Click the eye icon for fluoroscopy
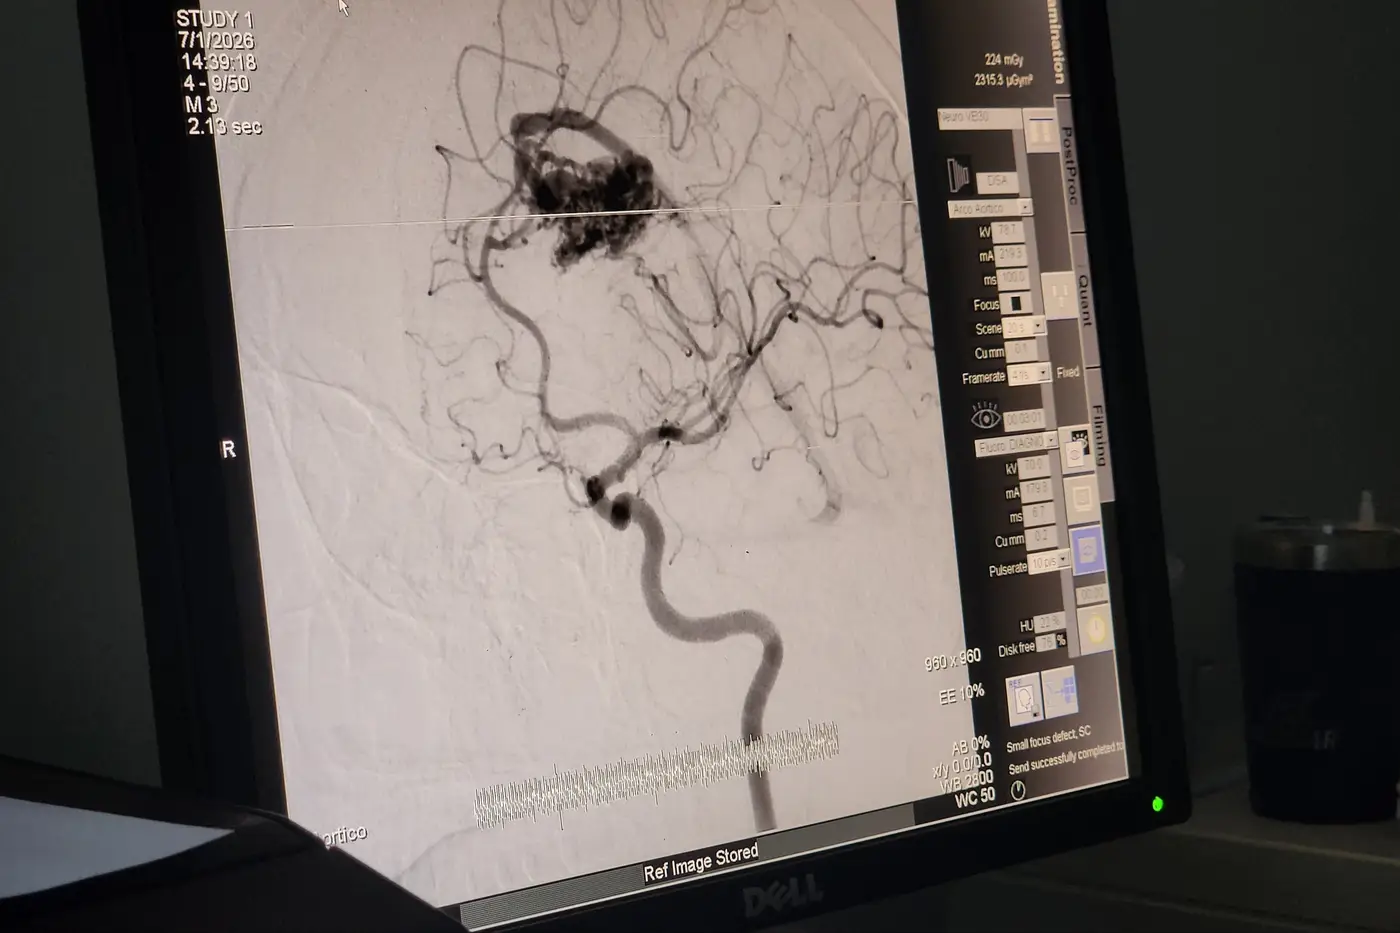 985,416
